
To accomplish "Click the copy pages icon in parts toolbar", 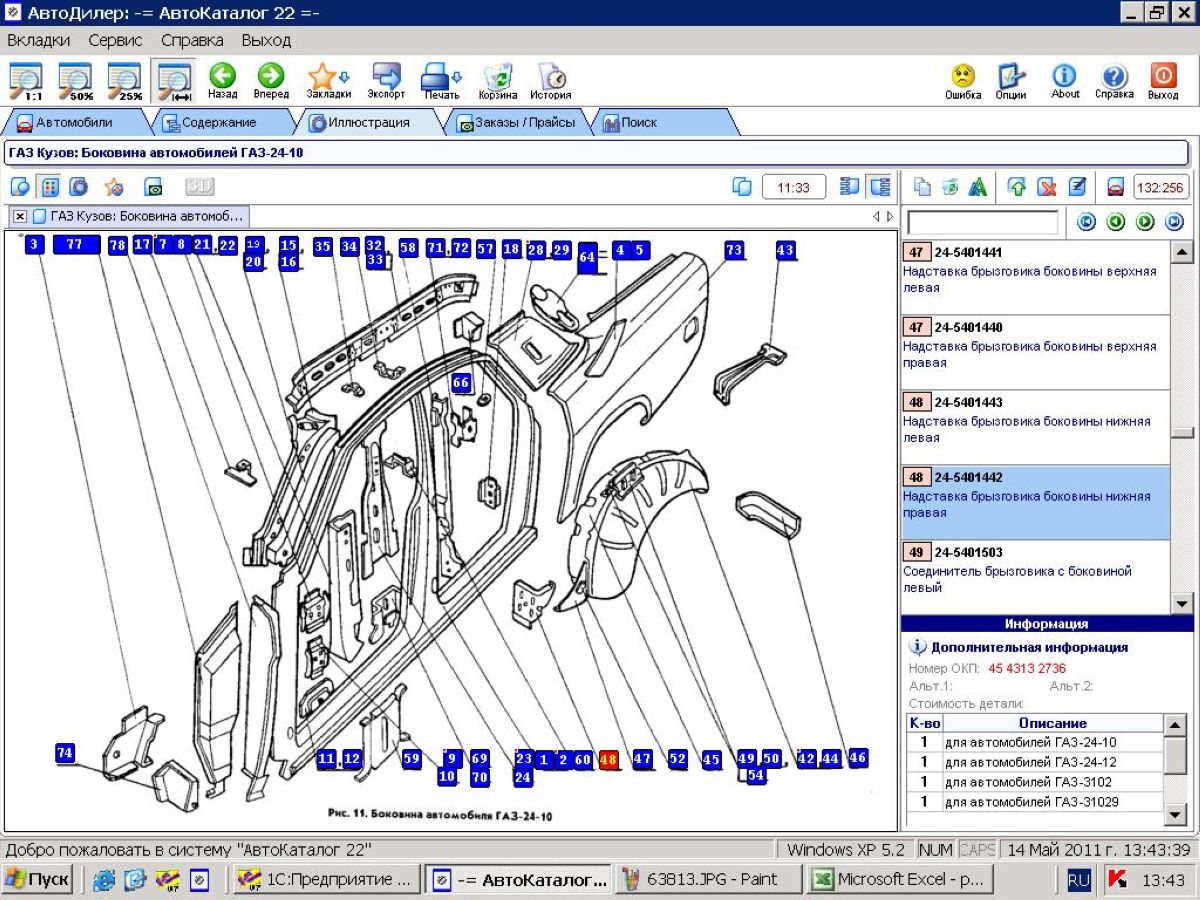I will (923, 187).
